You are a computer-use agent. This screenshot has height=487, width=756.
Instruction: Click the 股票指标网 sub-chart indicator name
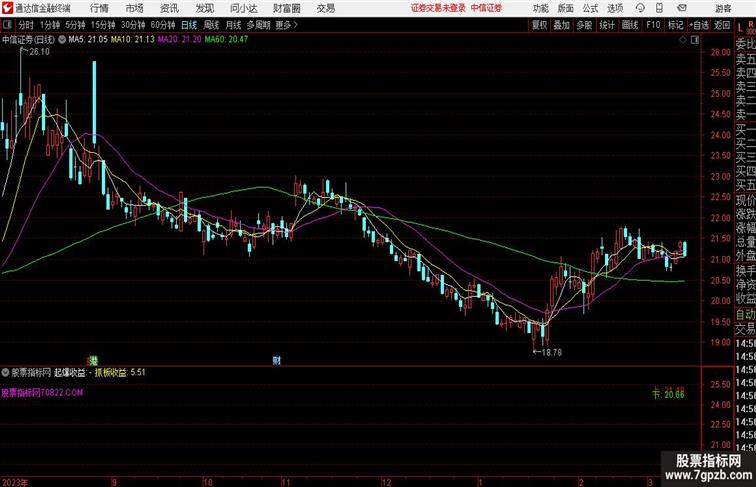[x=31, y=372]
